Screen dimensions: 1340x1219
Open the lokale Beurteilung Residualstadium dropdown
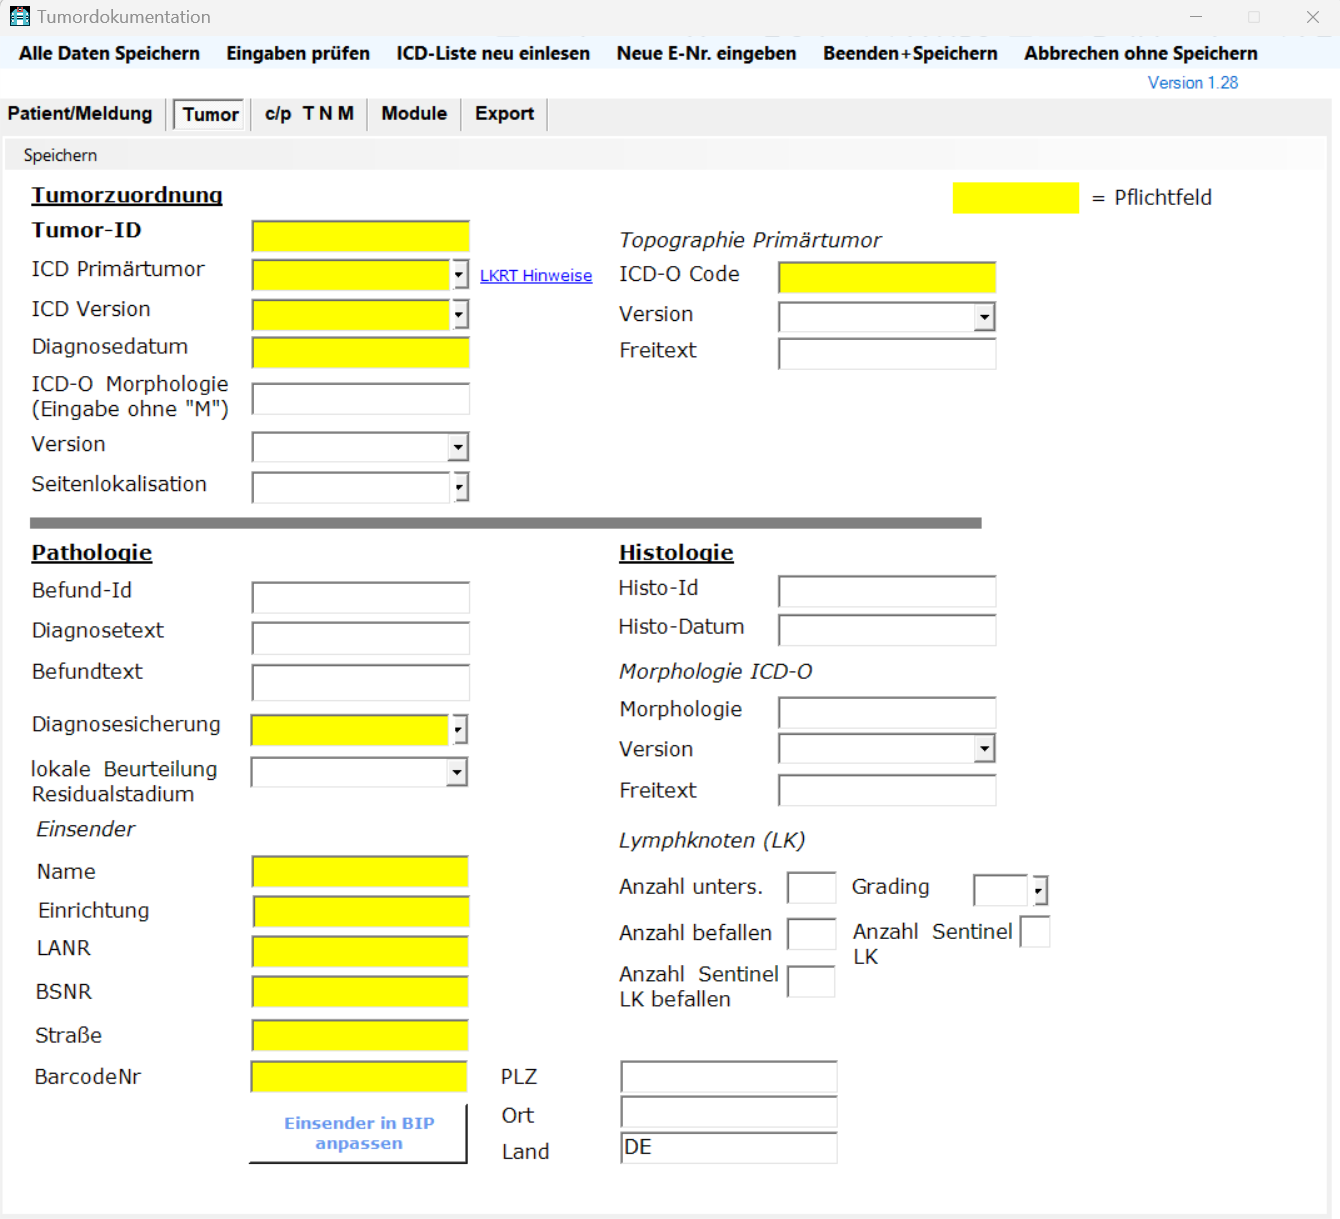pyautogui.click(x=457, y=772)
